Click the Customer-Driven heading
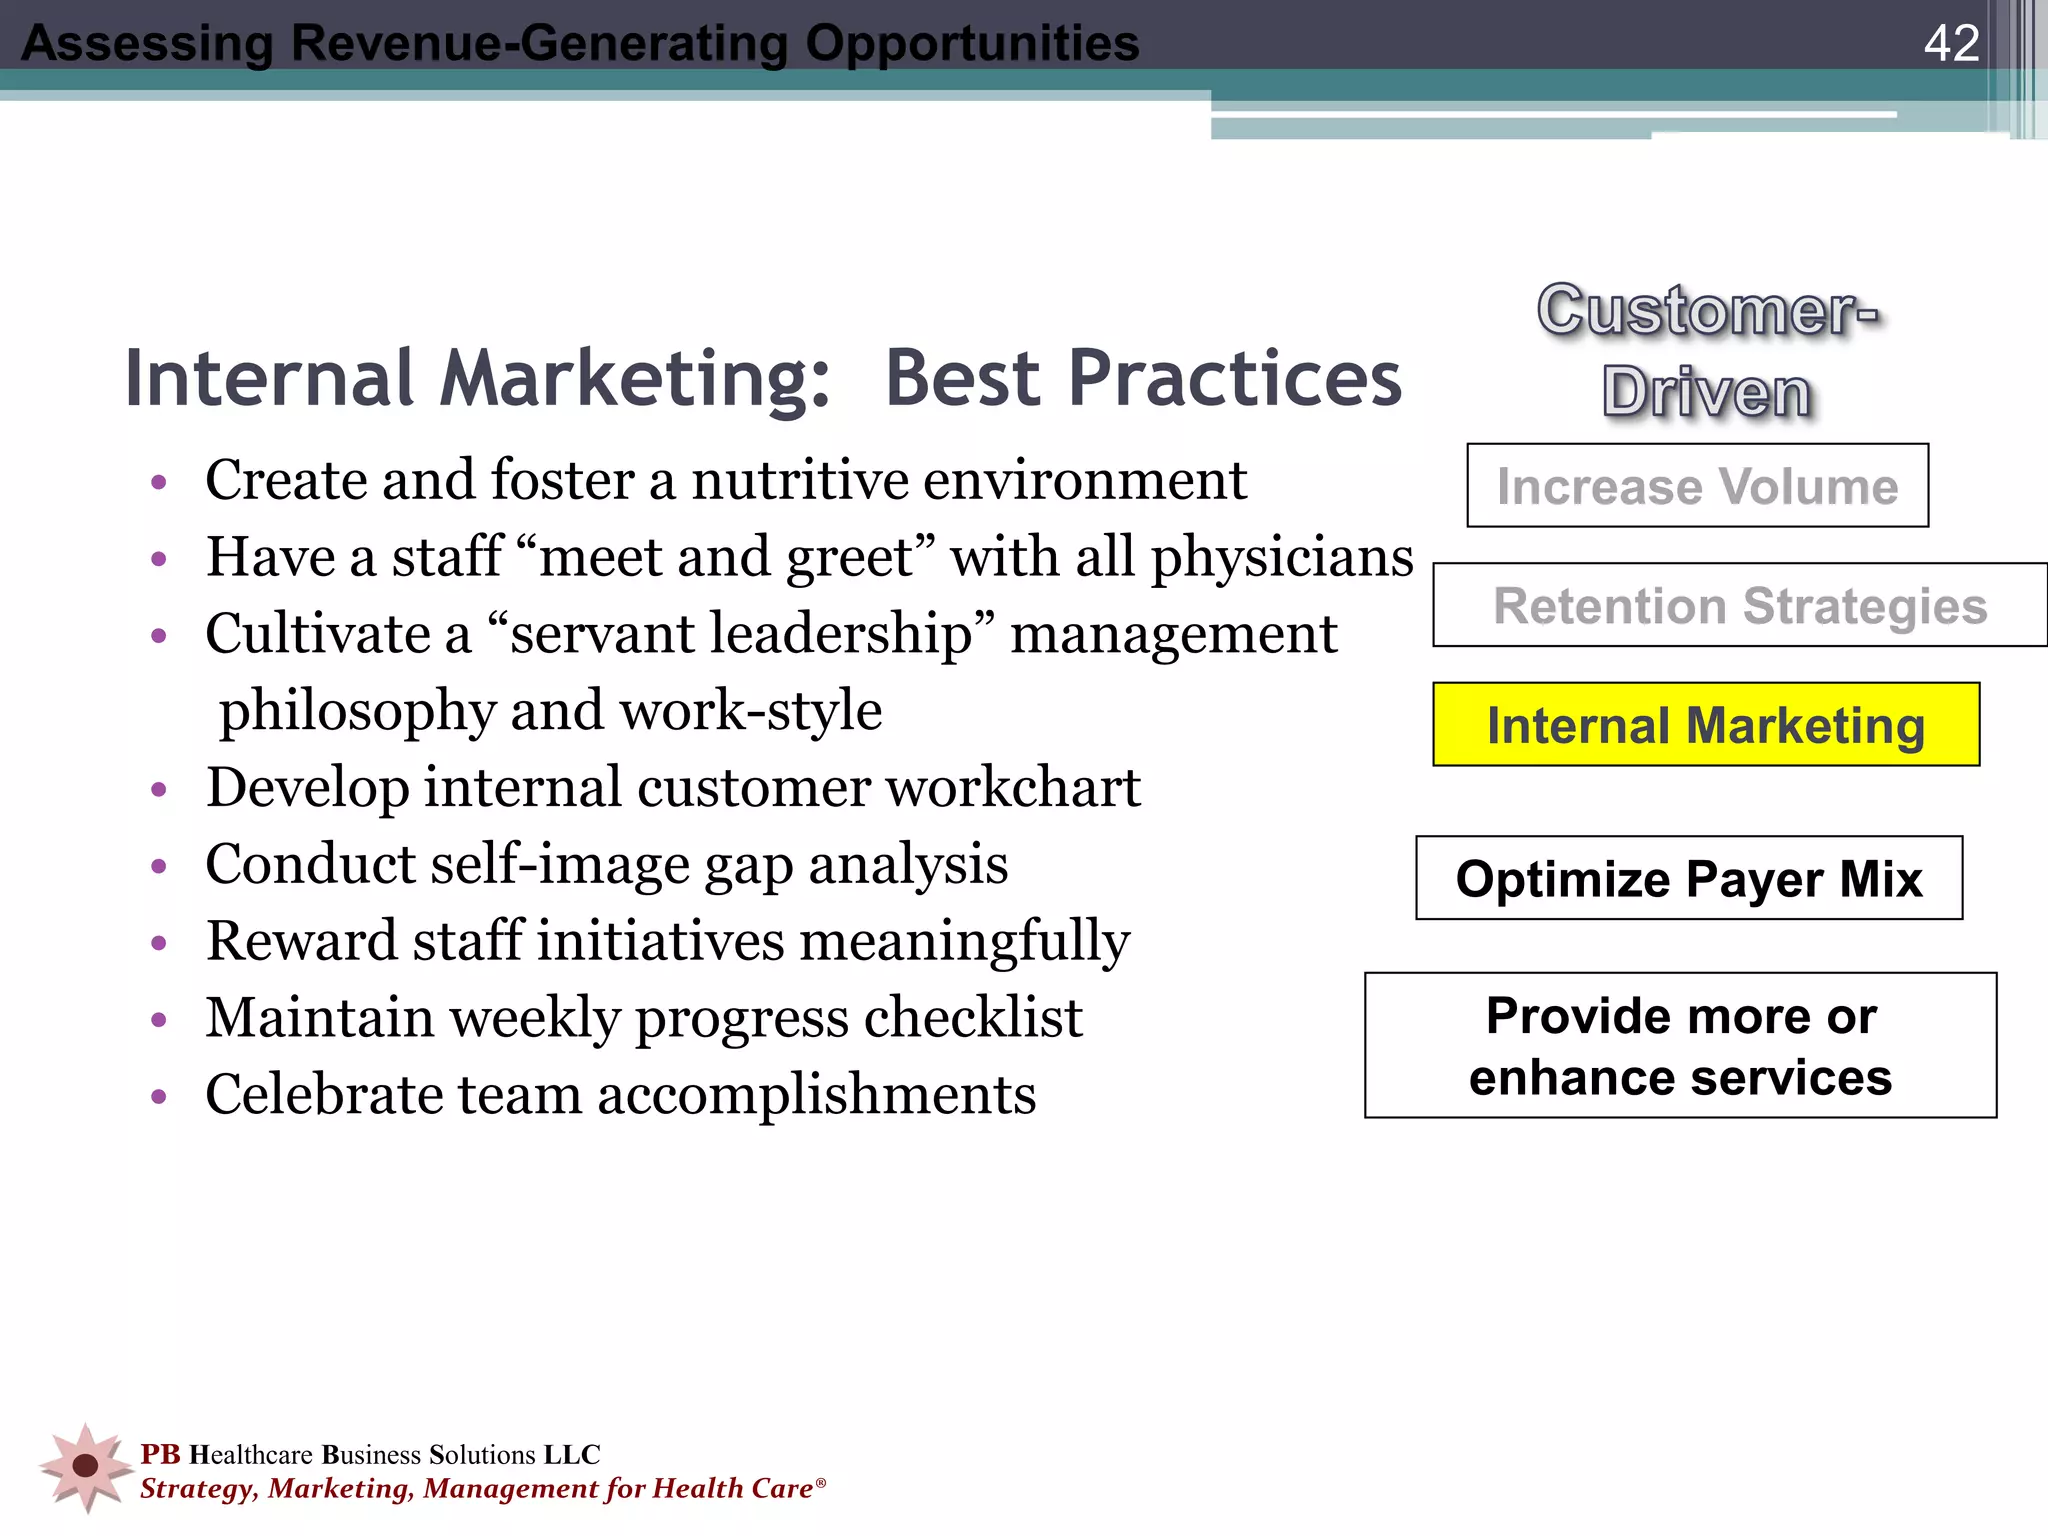The width and height of the screenshot is (2048, 1536). 1707,350
